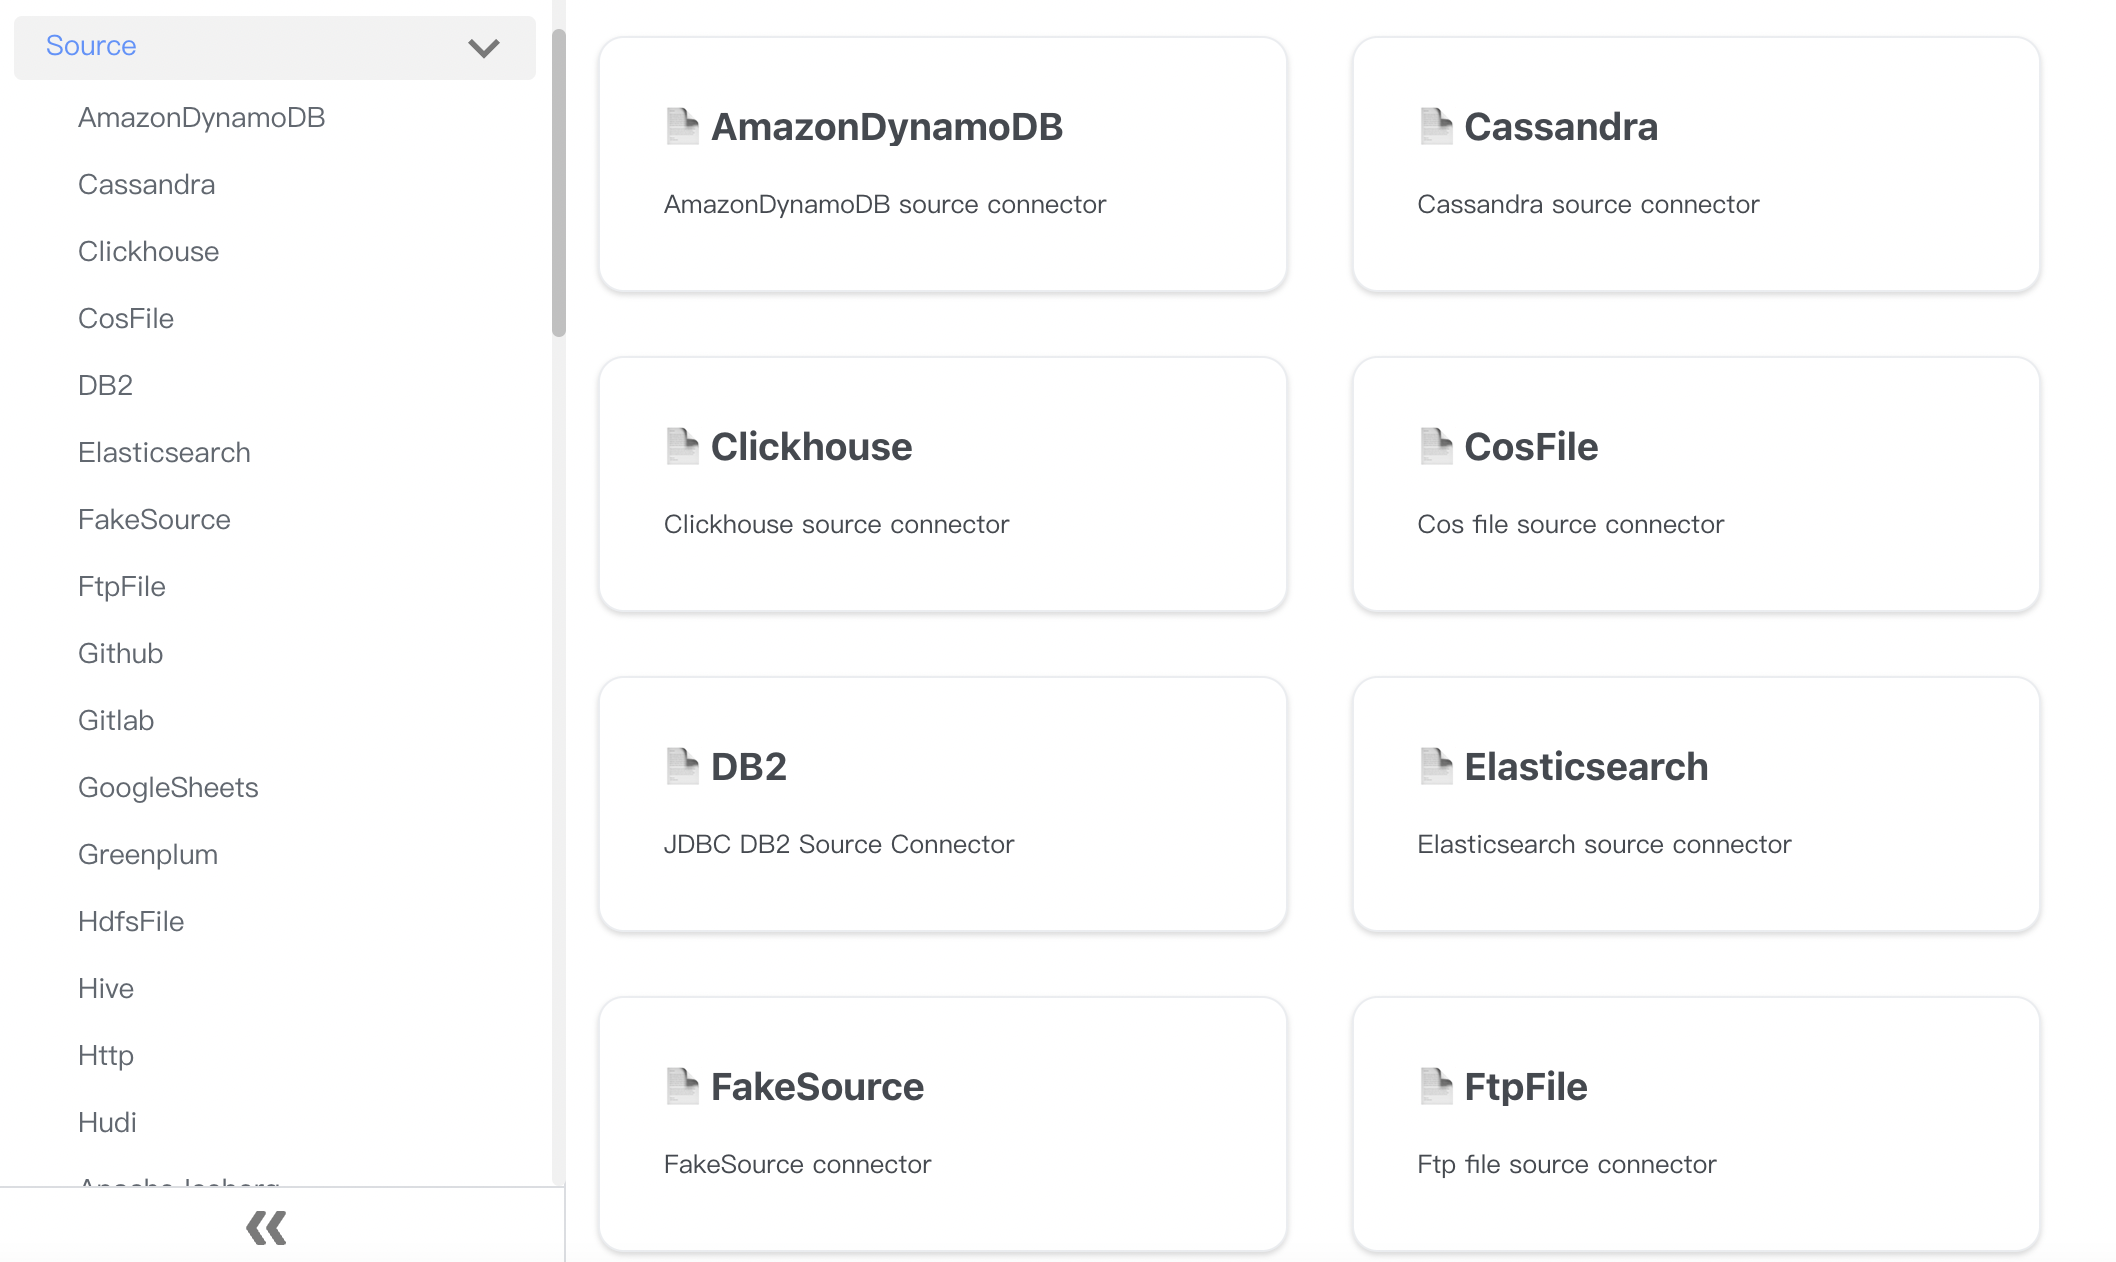Viewport: 2116px width, 1262px height.
Task: Open Cassandra in the sidebar
Action: click(x=147, y=184)
